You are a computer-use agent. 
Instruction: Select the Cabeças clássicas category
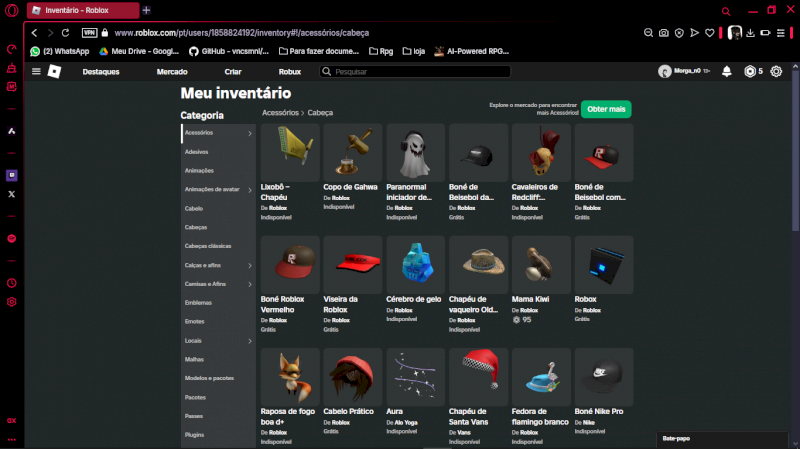point(218,246)
